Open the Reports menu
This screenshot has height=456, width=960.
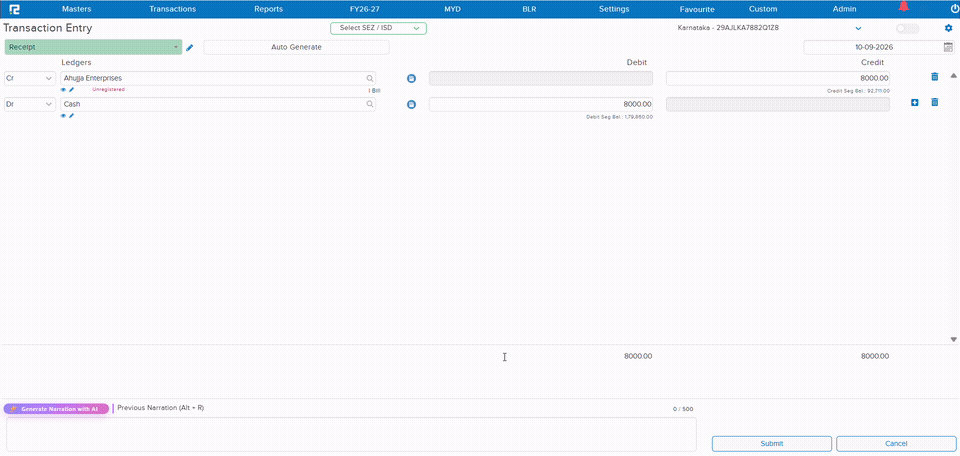(x=269, y=9)
